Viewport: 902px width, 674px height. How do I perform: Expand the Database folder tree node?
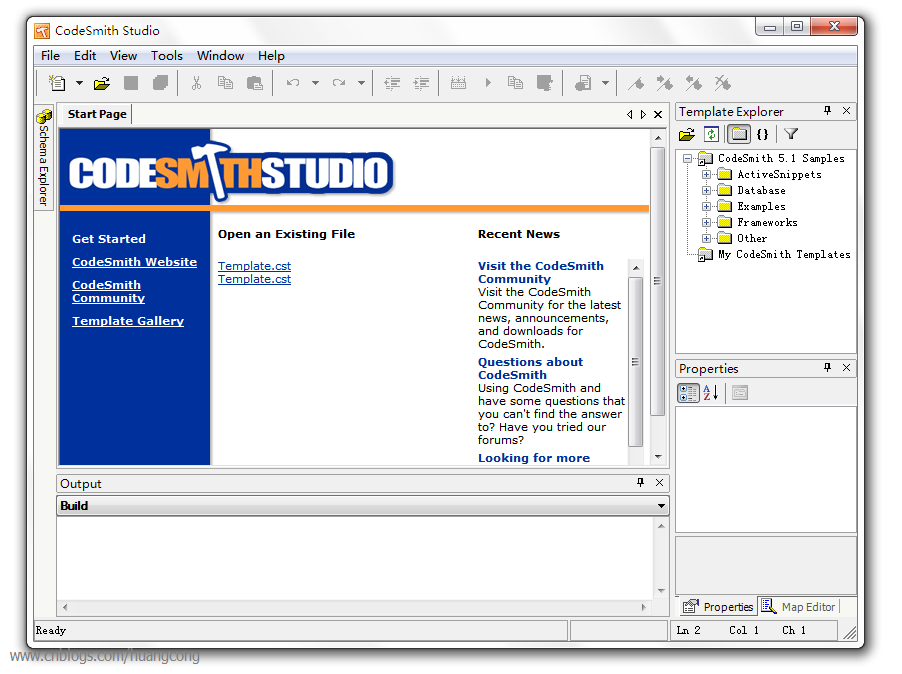[706, 190]
